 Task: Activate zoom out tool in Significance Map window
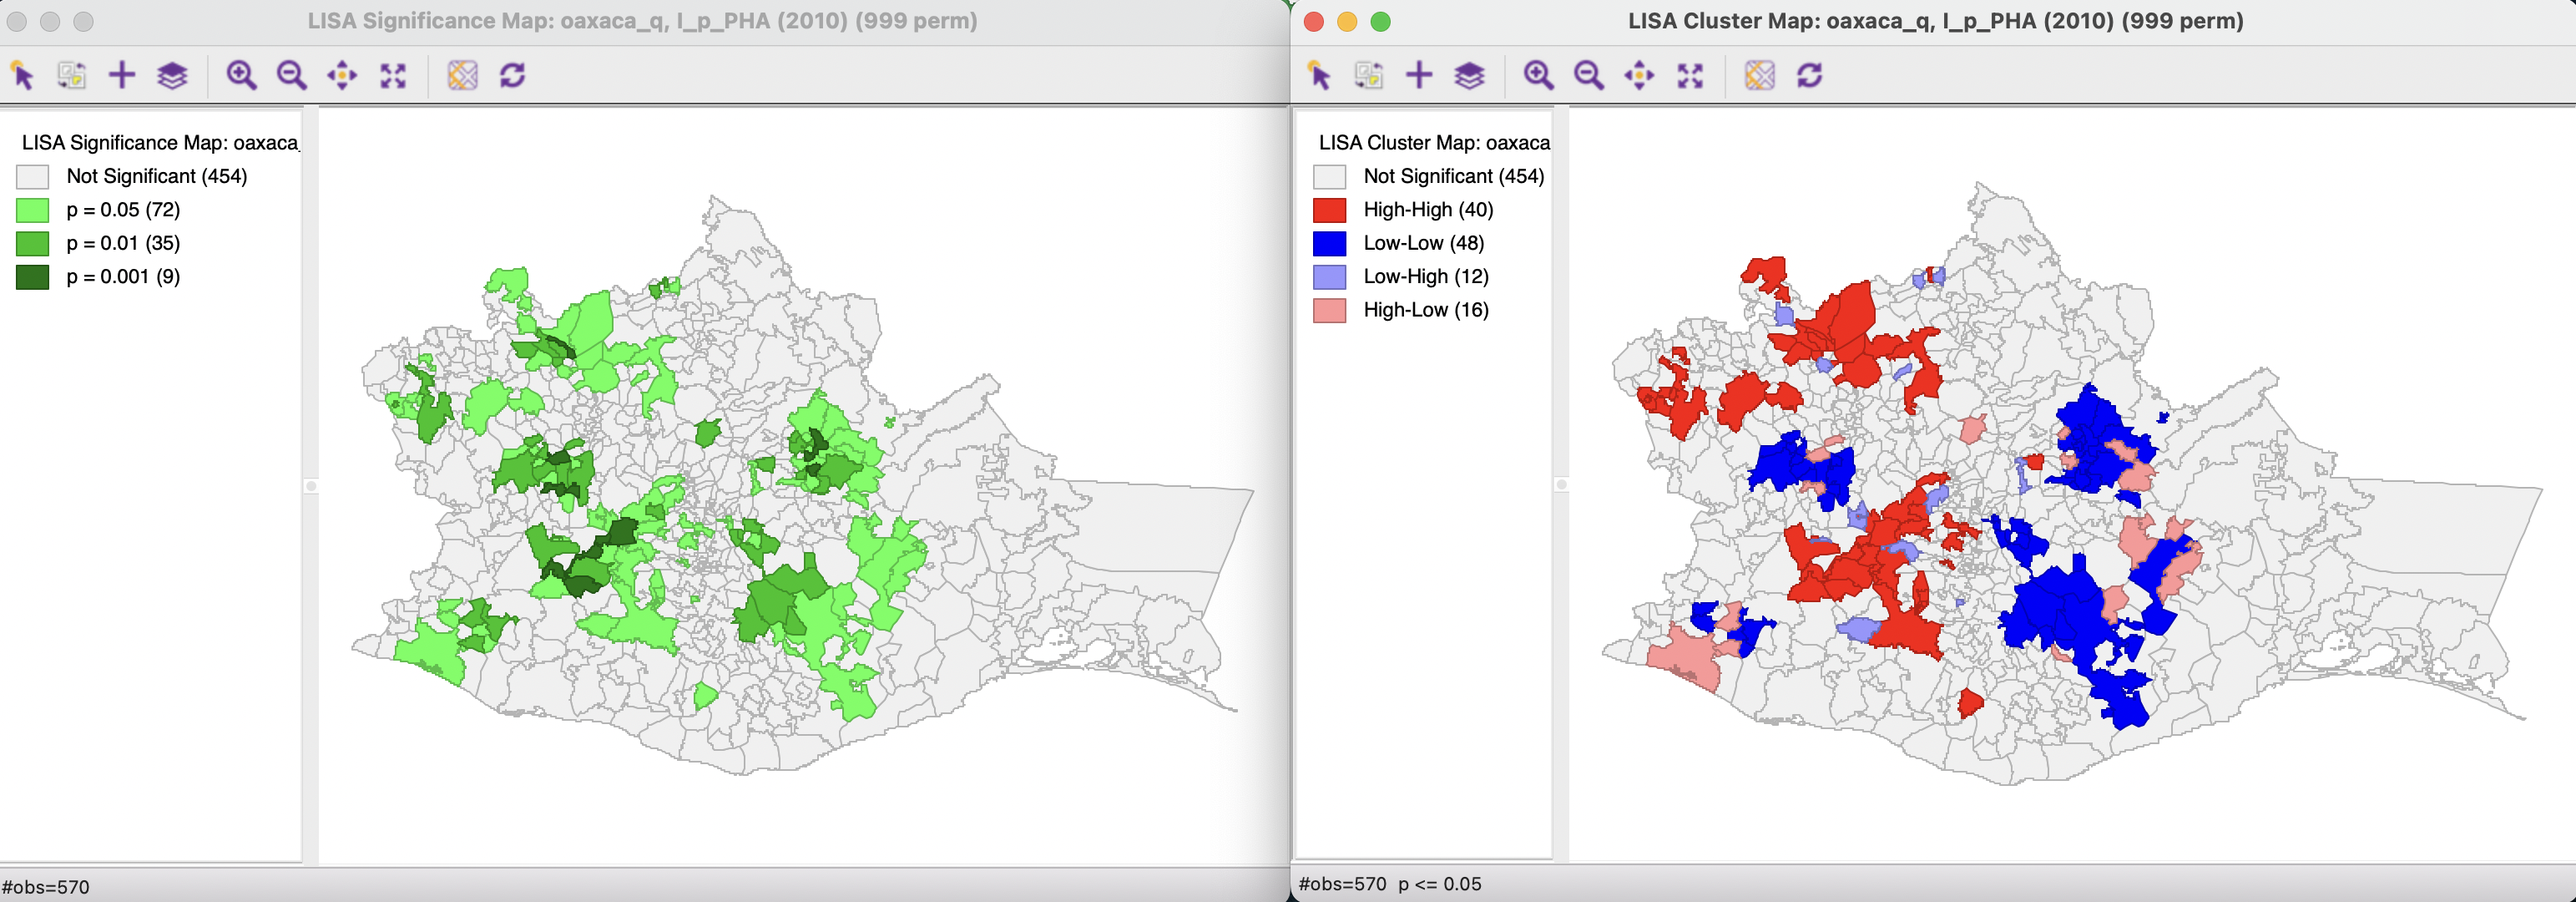tap(291, 75)
